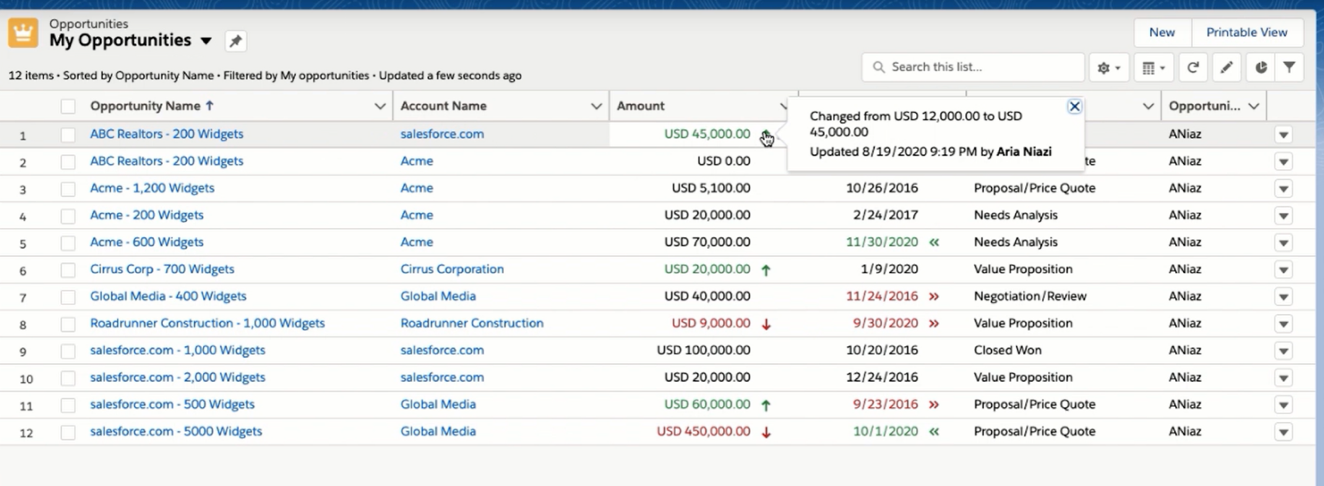The image size is (1324, 486).
Task: Check the Cirrus Corp - 700 Widgets checkbox
Action: click(68, 270)
